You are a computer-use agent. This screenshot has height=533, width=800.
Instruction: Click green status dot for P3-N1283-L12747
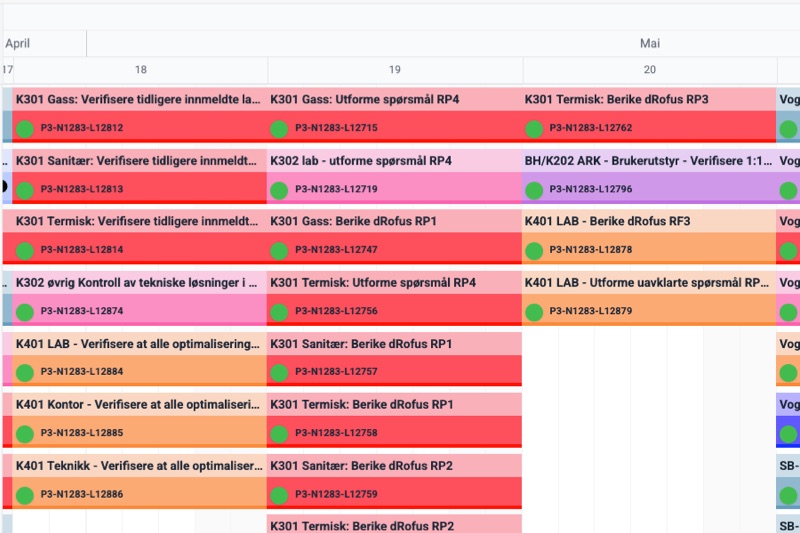coord(279,251)
